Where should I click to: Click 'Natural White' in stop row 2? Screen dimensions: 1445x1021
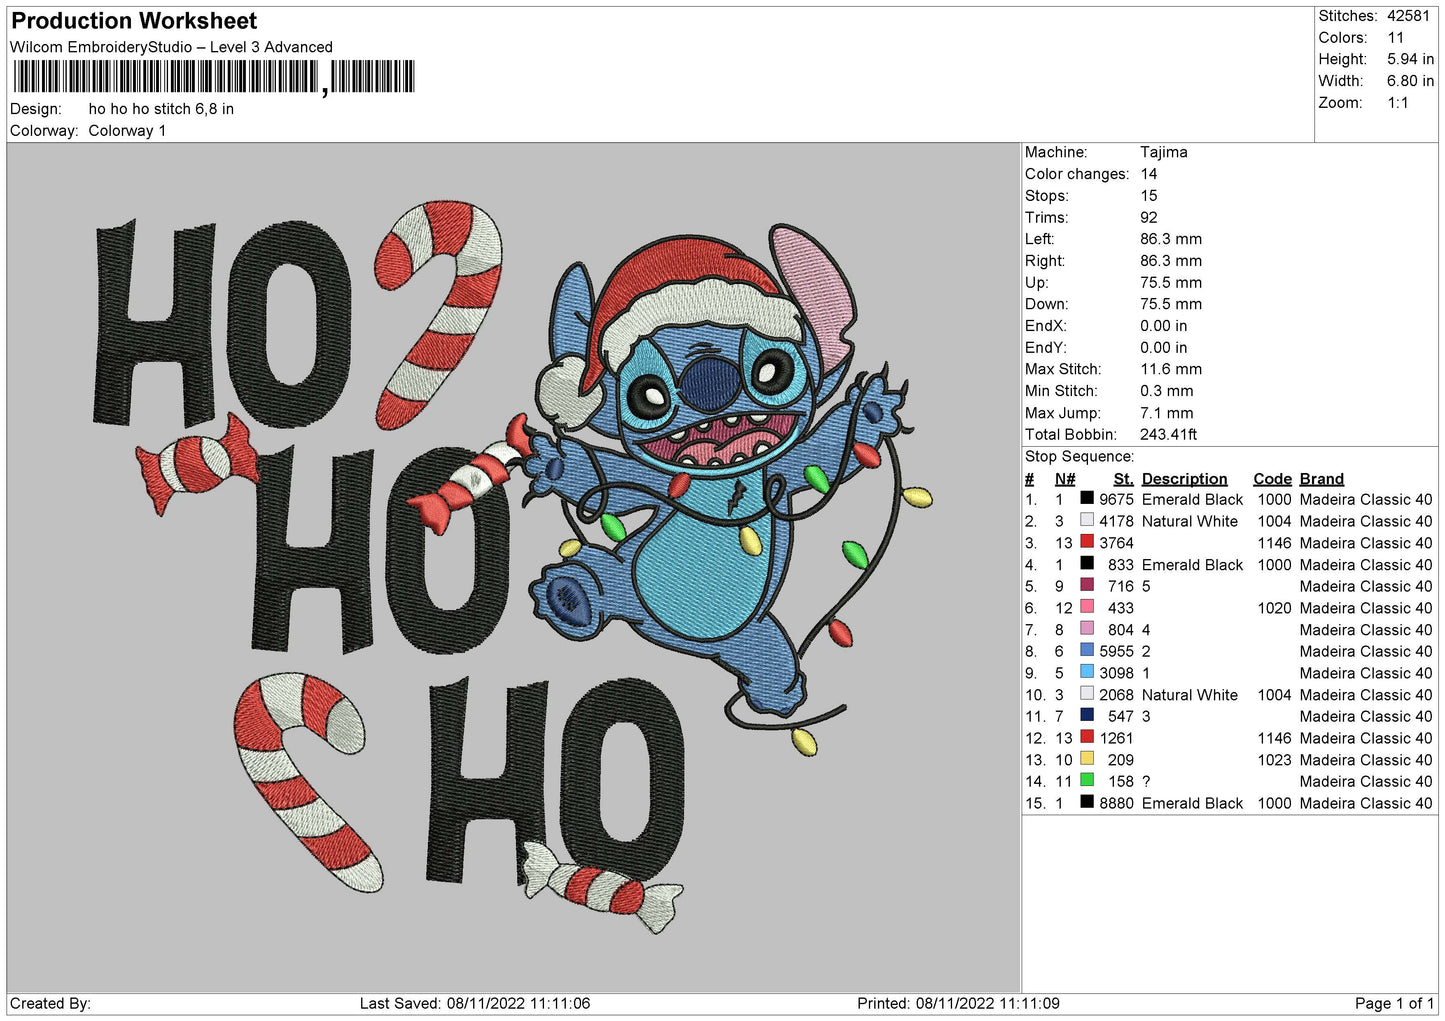(1190, 521)
